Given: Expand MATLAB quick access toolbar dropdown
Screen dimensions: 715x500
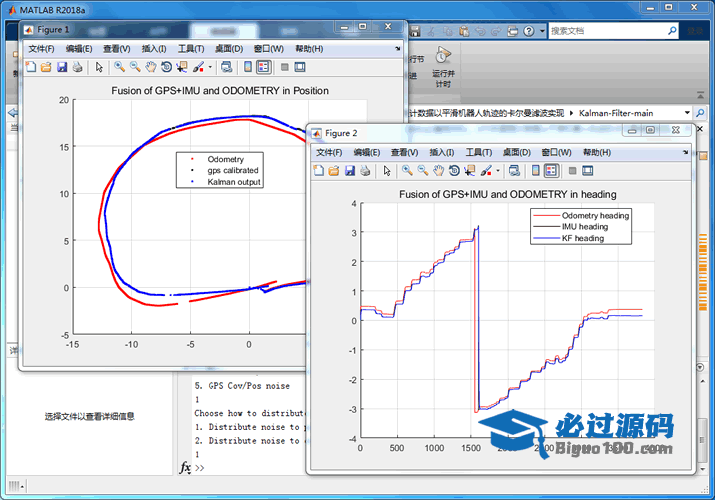Looking at the screenshot, I should point(541,31).
